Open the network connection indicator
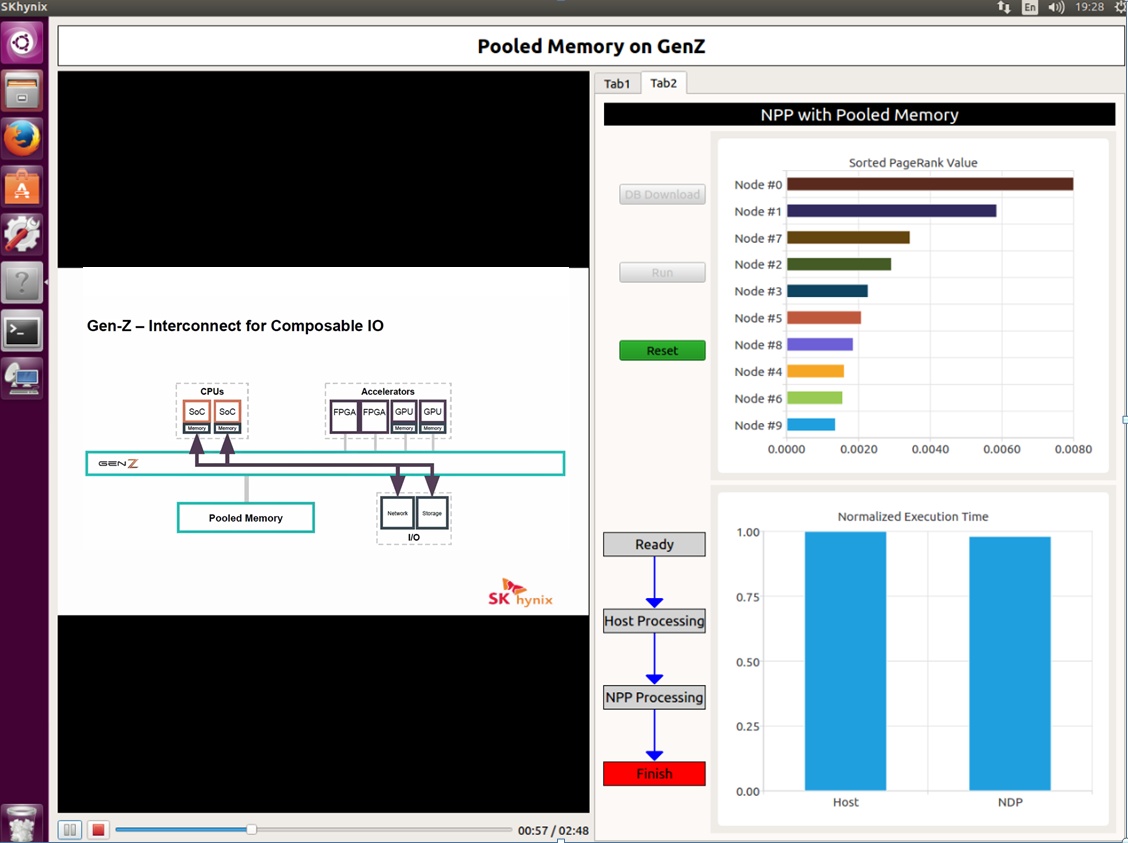1128x843 pixels. (x=1004, y=7)
